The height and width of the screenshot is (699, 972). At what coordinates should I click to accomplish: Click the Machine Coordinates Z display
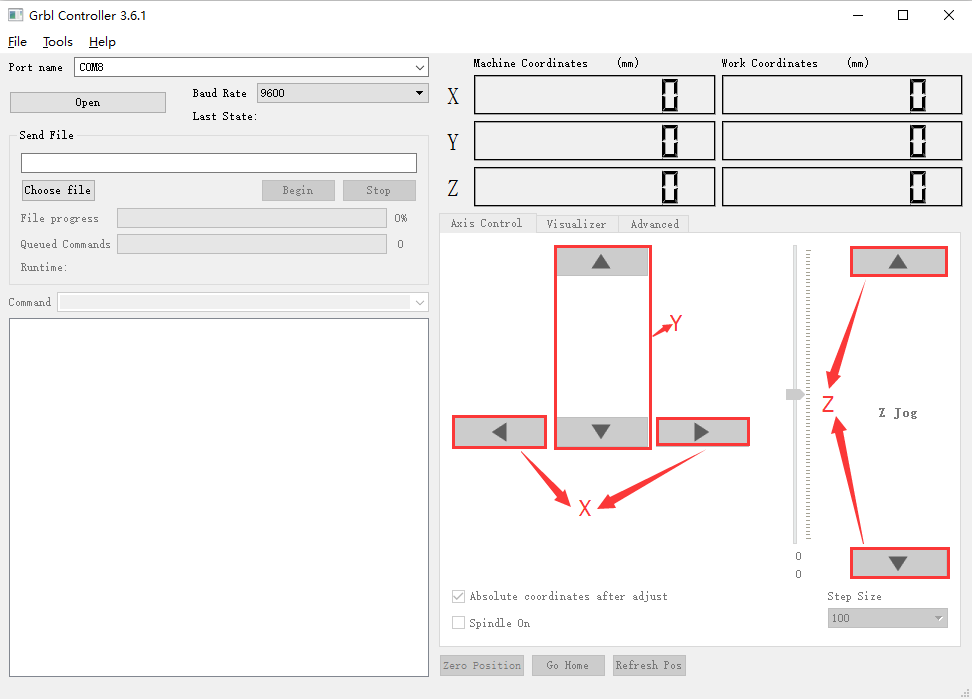tap(594, 187)
